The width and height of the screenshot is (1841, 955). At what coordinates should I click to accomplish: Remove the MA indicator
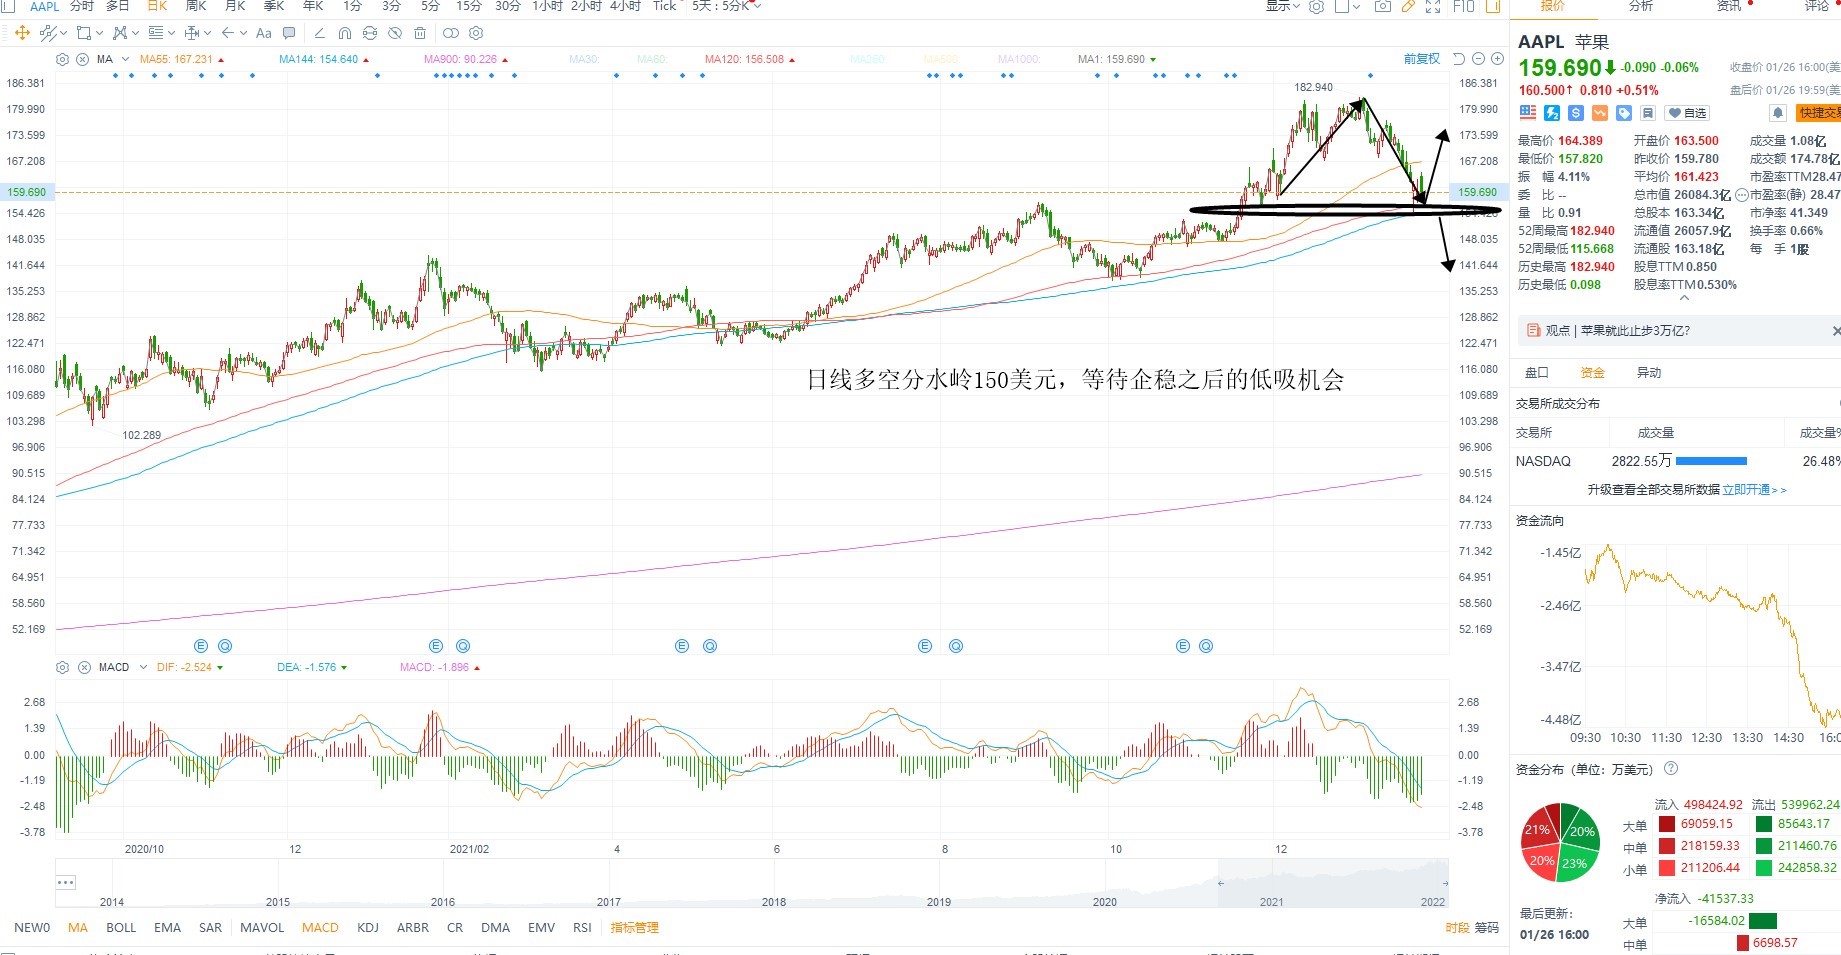(x=83, y=59)
